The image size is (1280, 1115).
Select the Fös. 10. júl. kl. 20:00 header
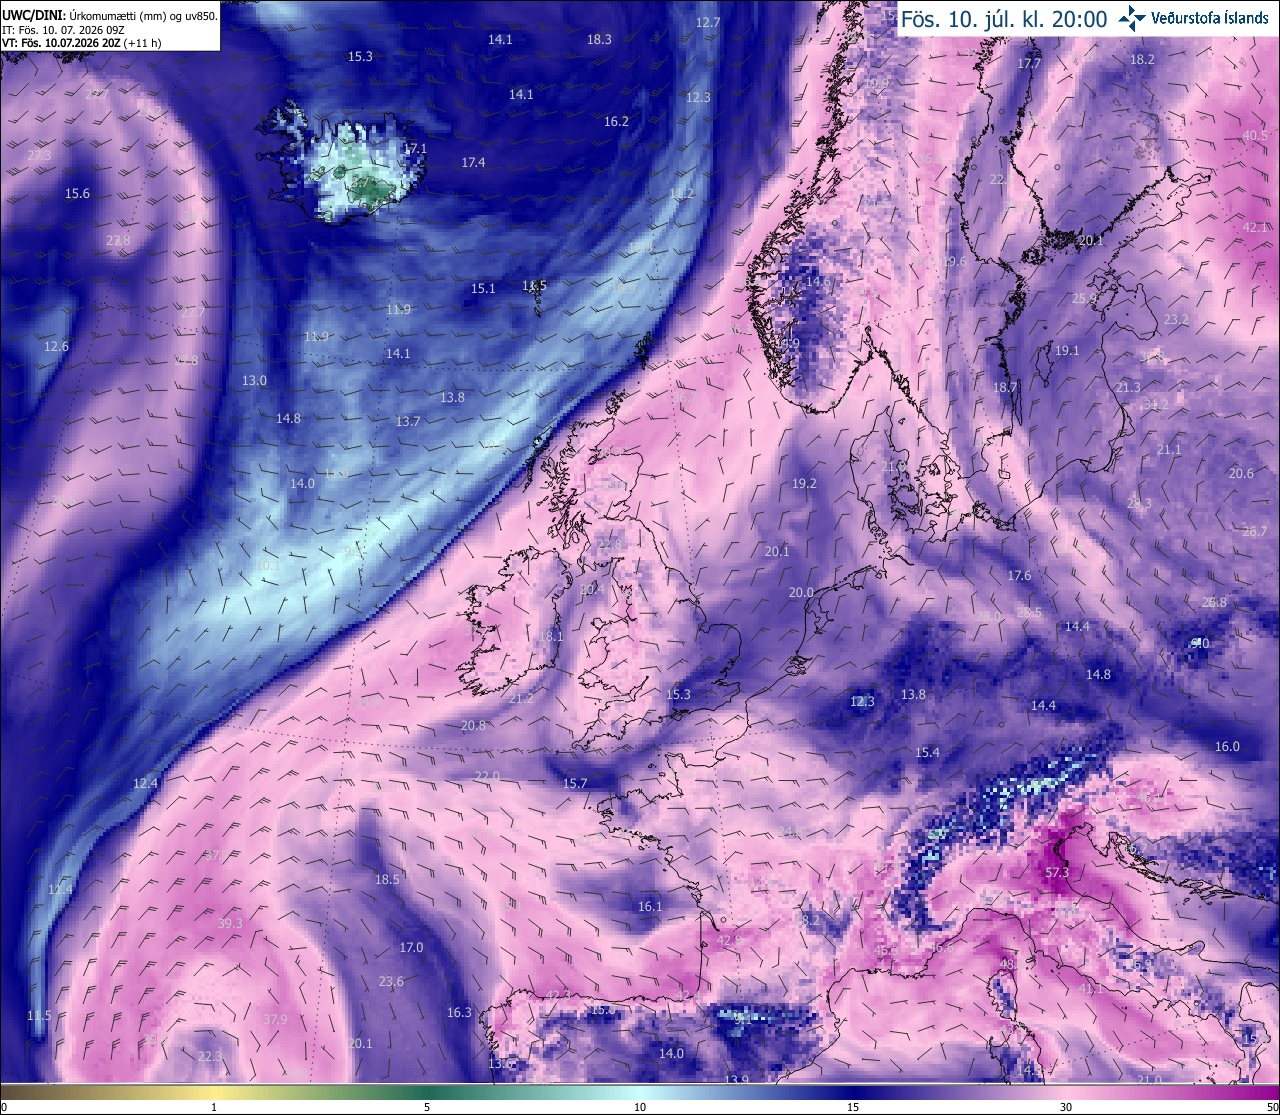pos(1004,19)
